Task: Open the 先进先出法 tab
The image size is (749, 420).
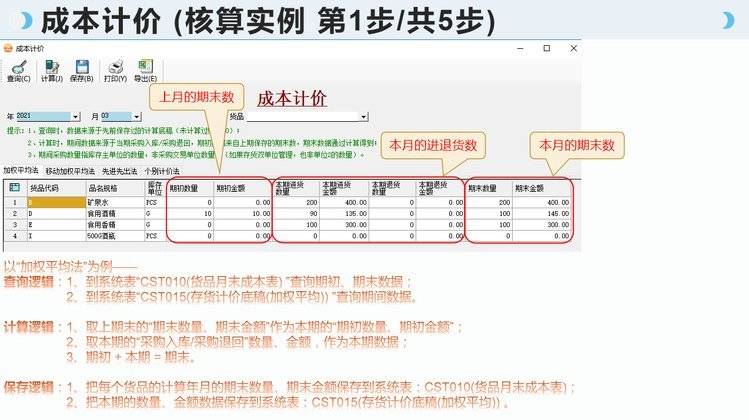Action: [x=119, y=172]
